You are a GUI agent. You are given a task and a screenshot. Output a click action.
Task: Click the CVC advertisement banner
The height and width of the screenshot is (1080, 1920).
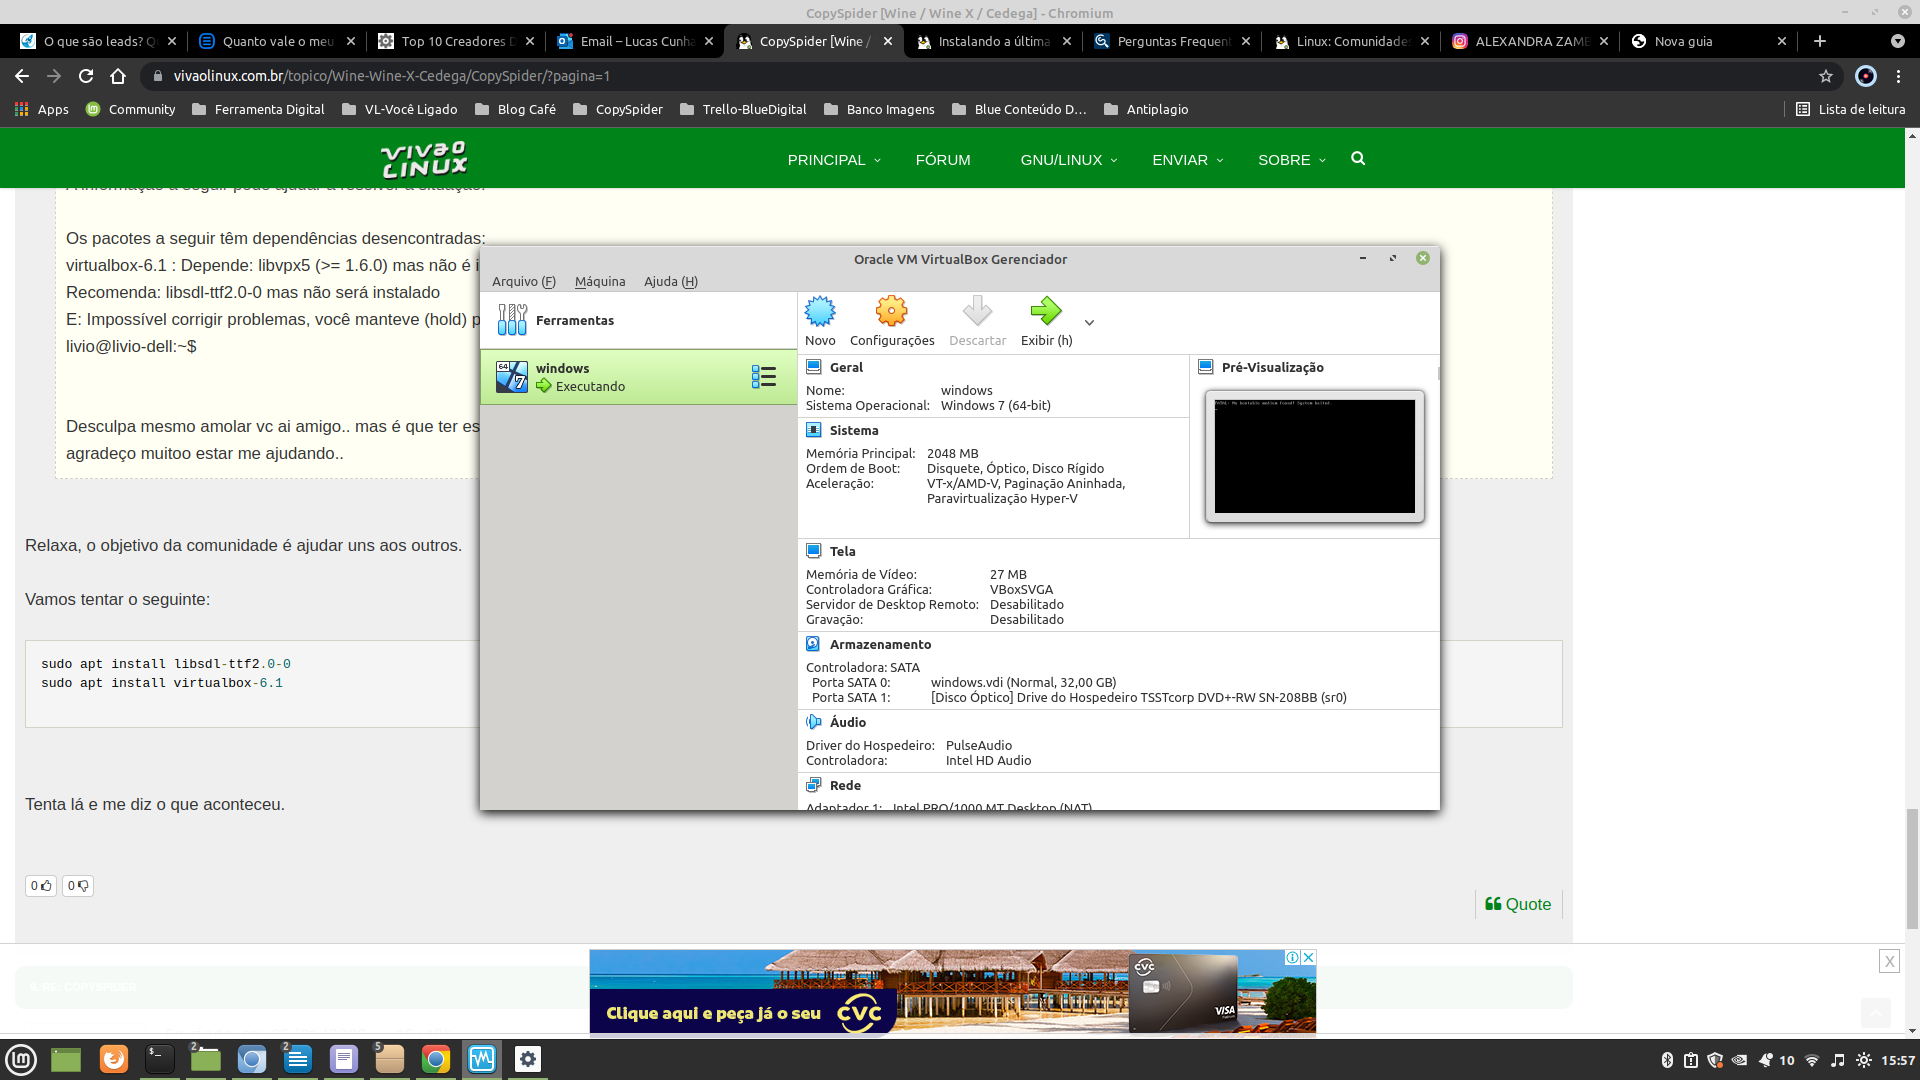pyautogui.click(x=952, y=991)
